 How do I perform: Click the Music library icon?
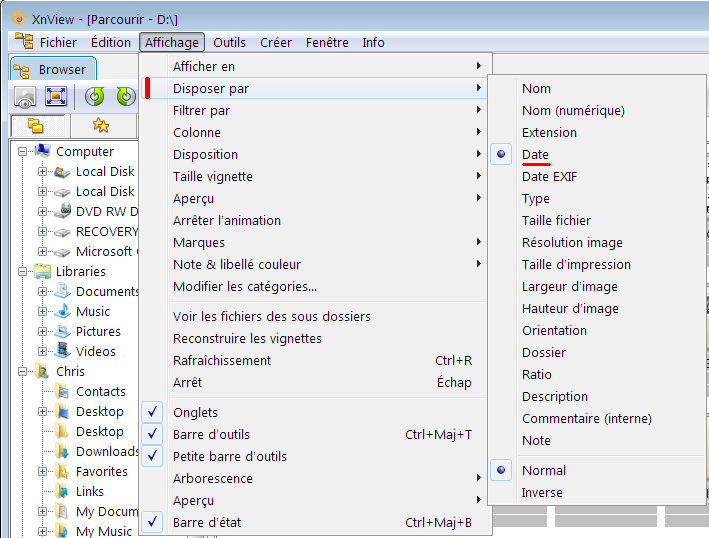[x=62, y=311]
